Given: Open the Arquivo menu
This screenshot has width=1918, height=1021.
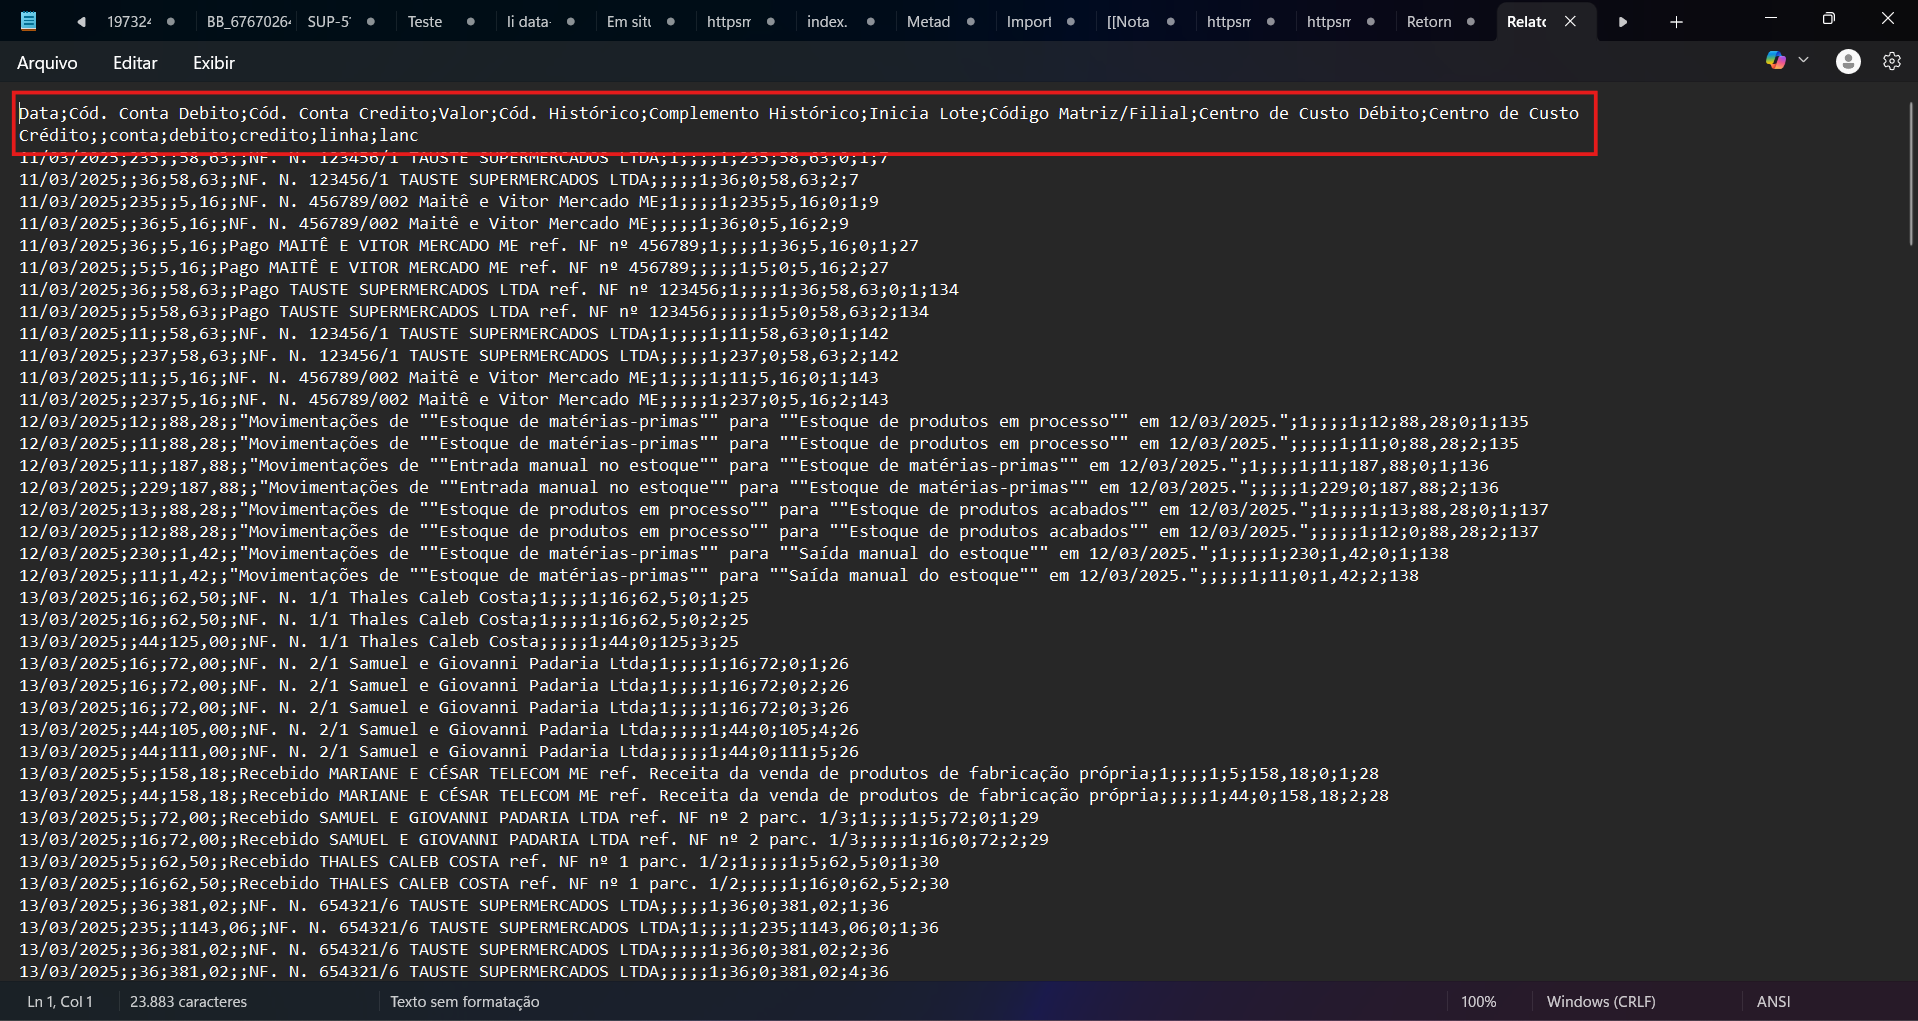Looking at the screenshot, I should coord(47,62).
